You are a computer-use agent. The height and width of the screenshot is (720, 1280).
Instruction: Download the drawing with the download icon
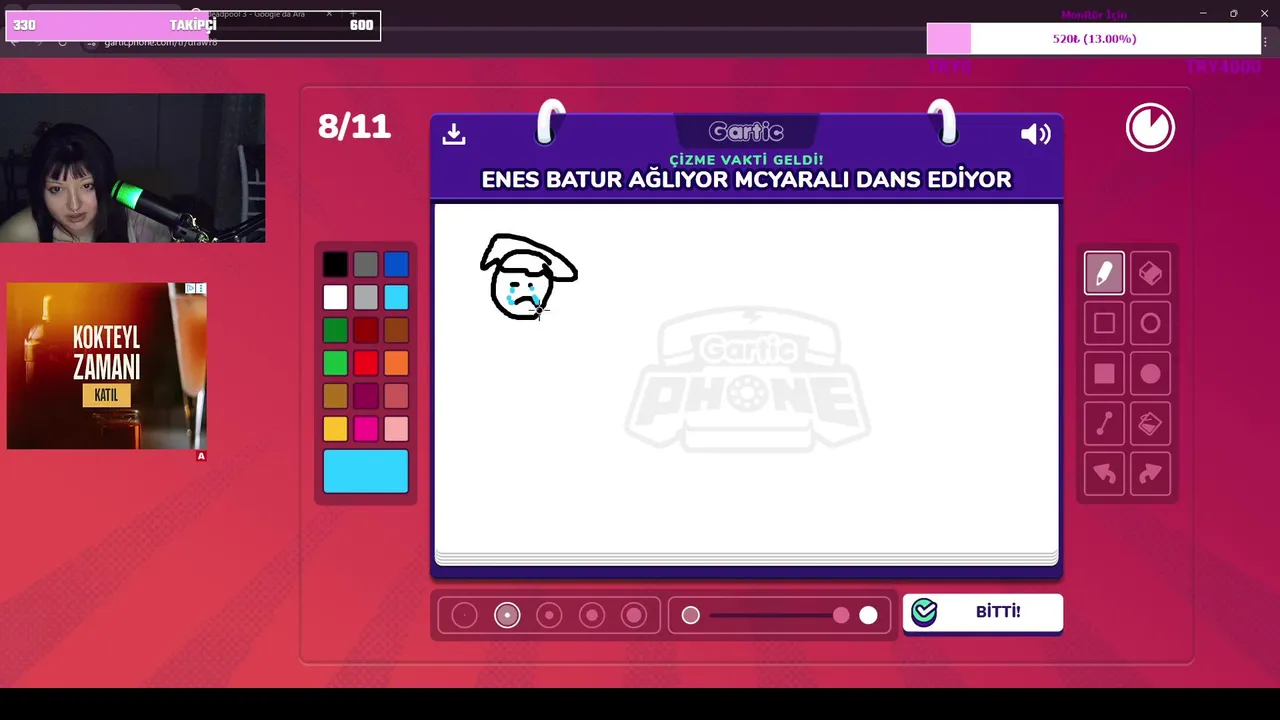[x=454, y=134]
